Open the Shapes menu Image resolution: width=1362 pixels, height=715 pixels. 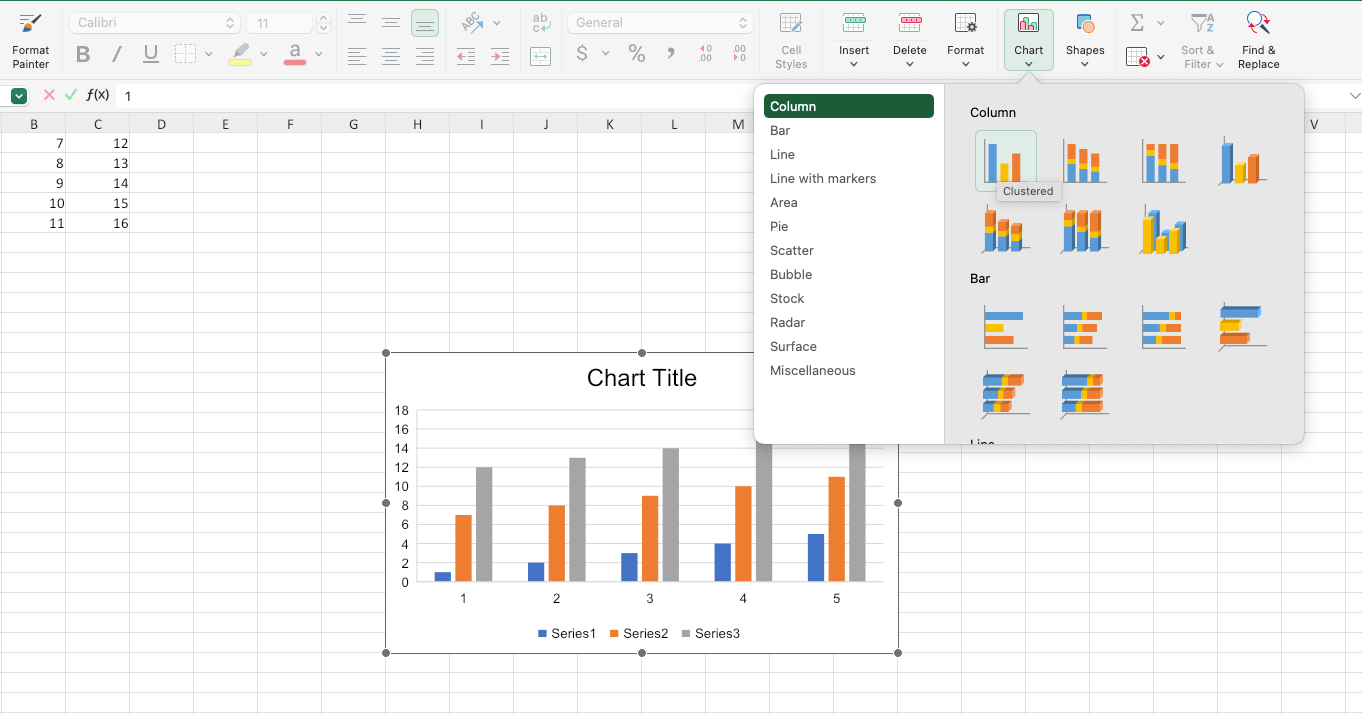(x=1085, y=40)
